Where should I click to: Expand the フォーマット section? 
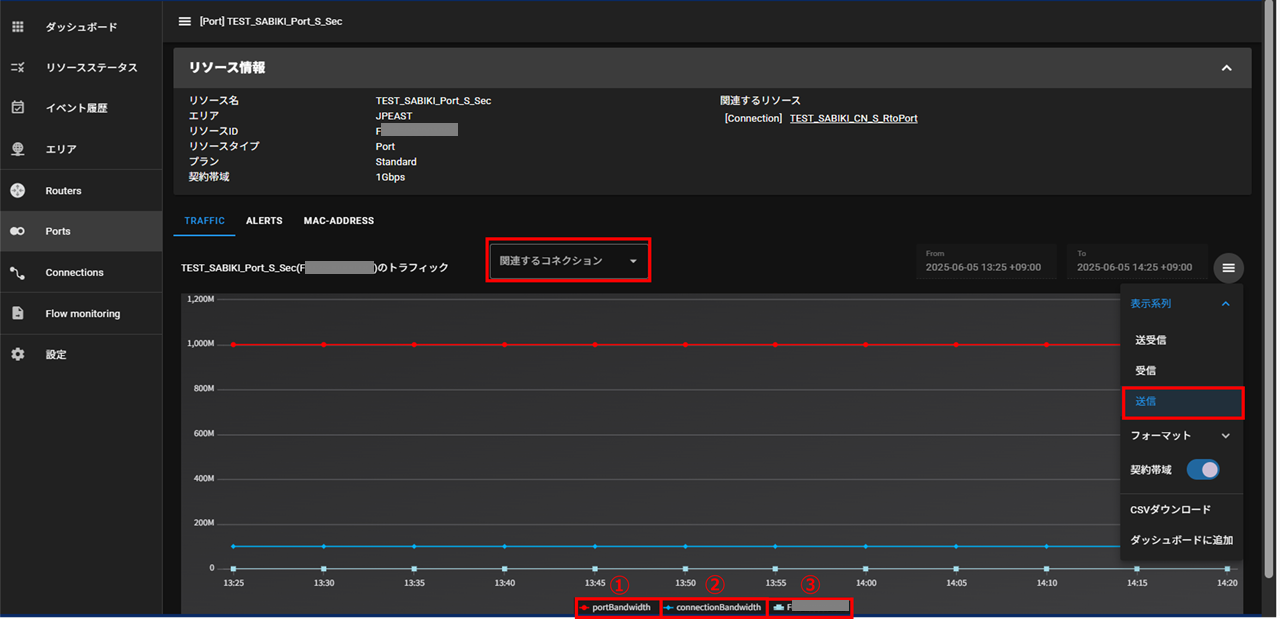tap(1225, 436)
